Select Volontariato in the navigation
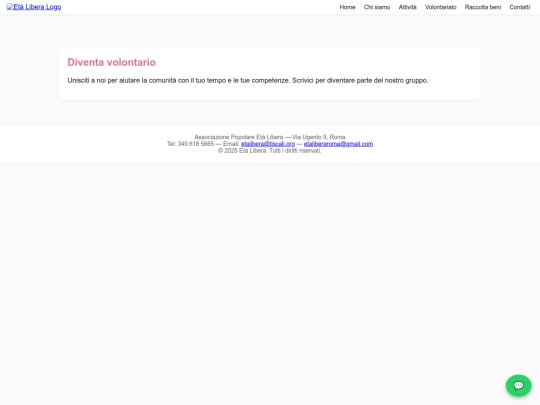Image resolution: width=540 pixels, height=405 pixels. tap(440, 7)
